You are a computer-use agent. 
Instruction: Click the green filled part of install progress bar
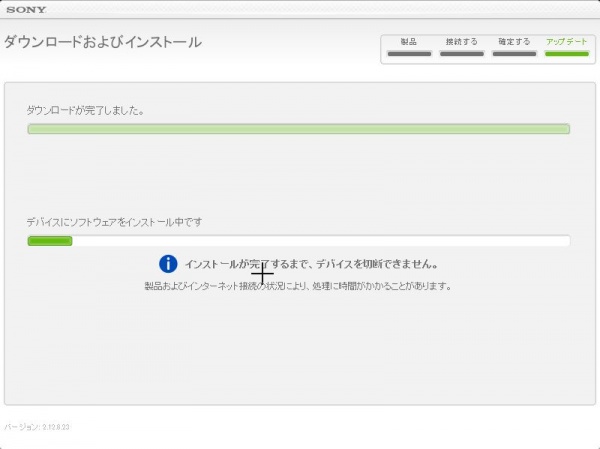tap(49, 241)
